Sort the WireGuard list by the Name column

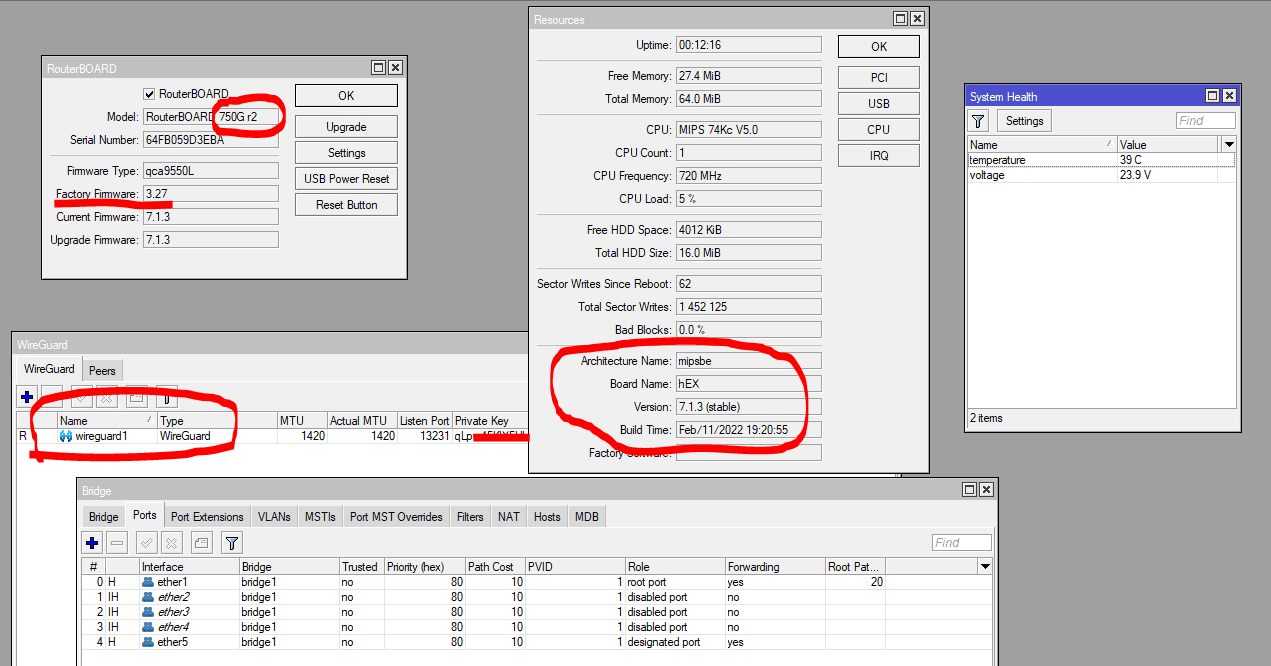pos(106,421)
